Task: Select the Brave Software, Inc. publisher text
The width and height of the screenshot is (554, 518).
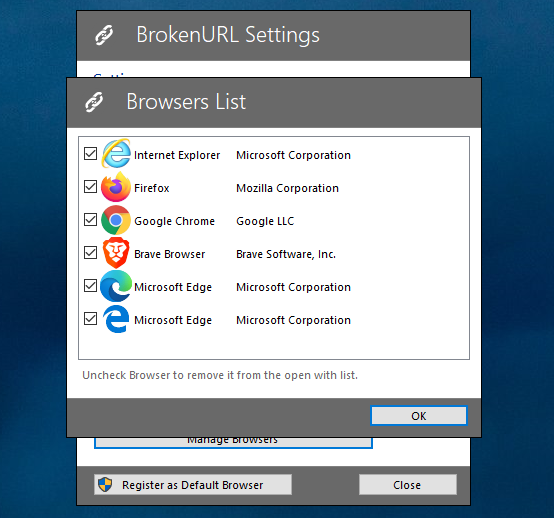Action: [286, 254]
